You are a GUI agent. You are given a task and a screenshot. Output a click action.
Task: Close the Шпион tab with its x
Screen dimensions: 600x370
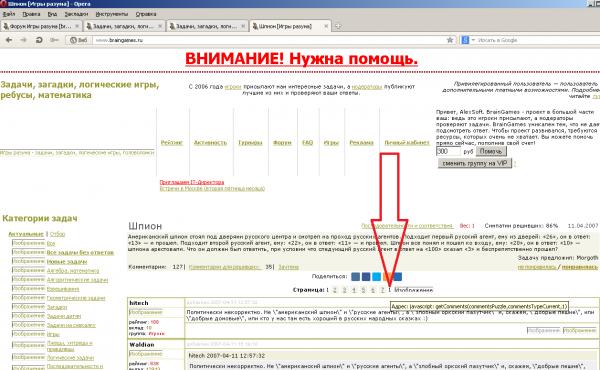point(326,26)
